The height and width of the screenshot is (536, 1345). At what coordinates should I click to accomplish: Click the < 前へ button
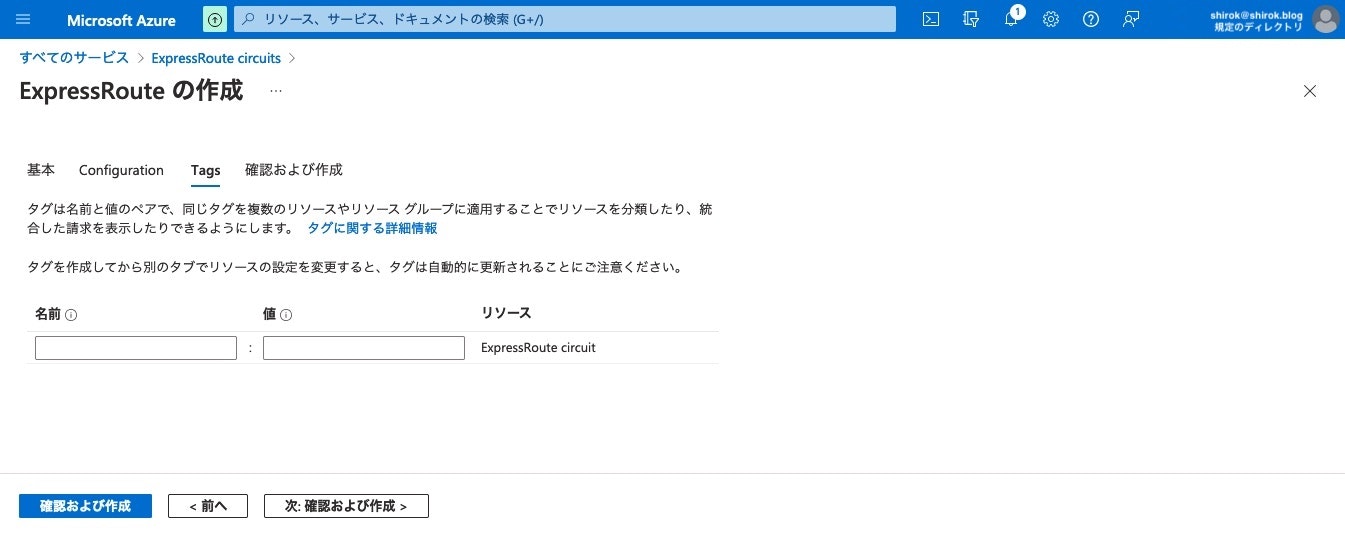coord(208,506)
